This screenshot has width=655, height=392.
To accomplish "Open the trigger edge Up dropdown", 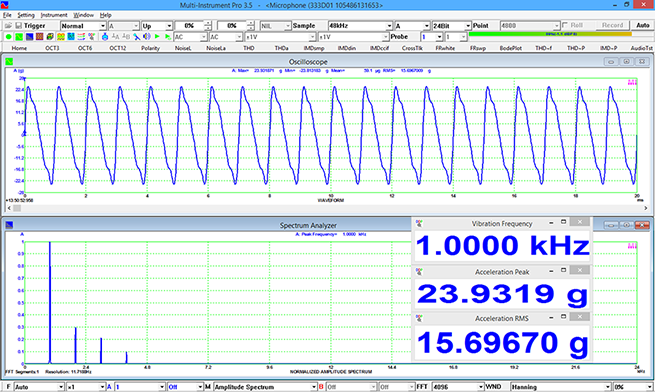I will pos(157,26).
